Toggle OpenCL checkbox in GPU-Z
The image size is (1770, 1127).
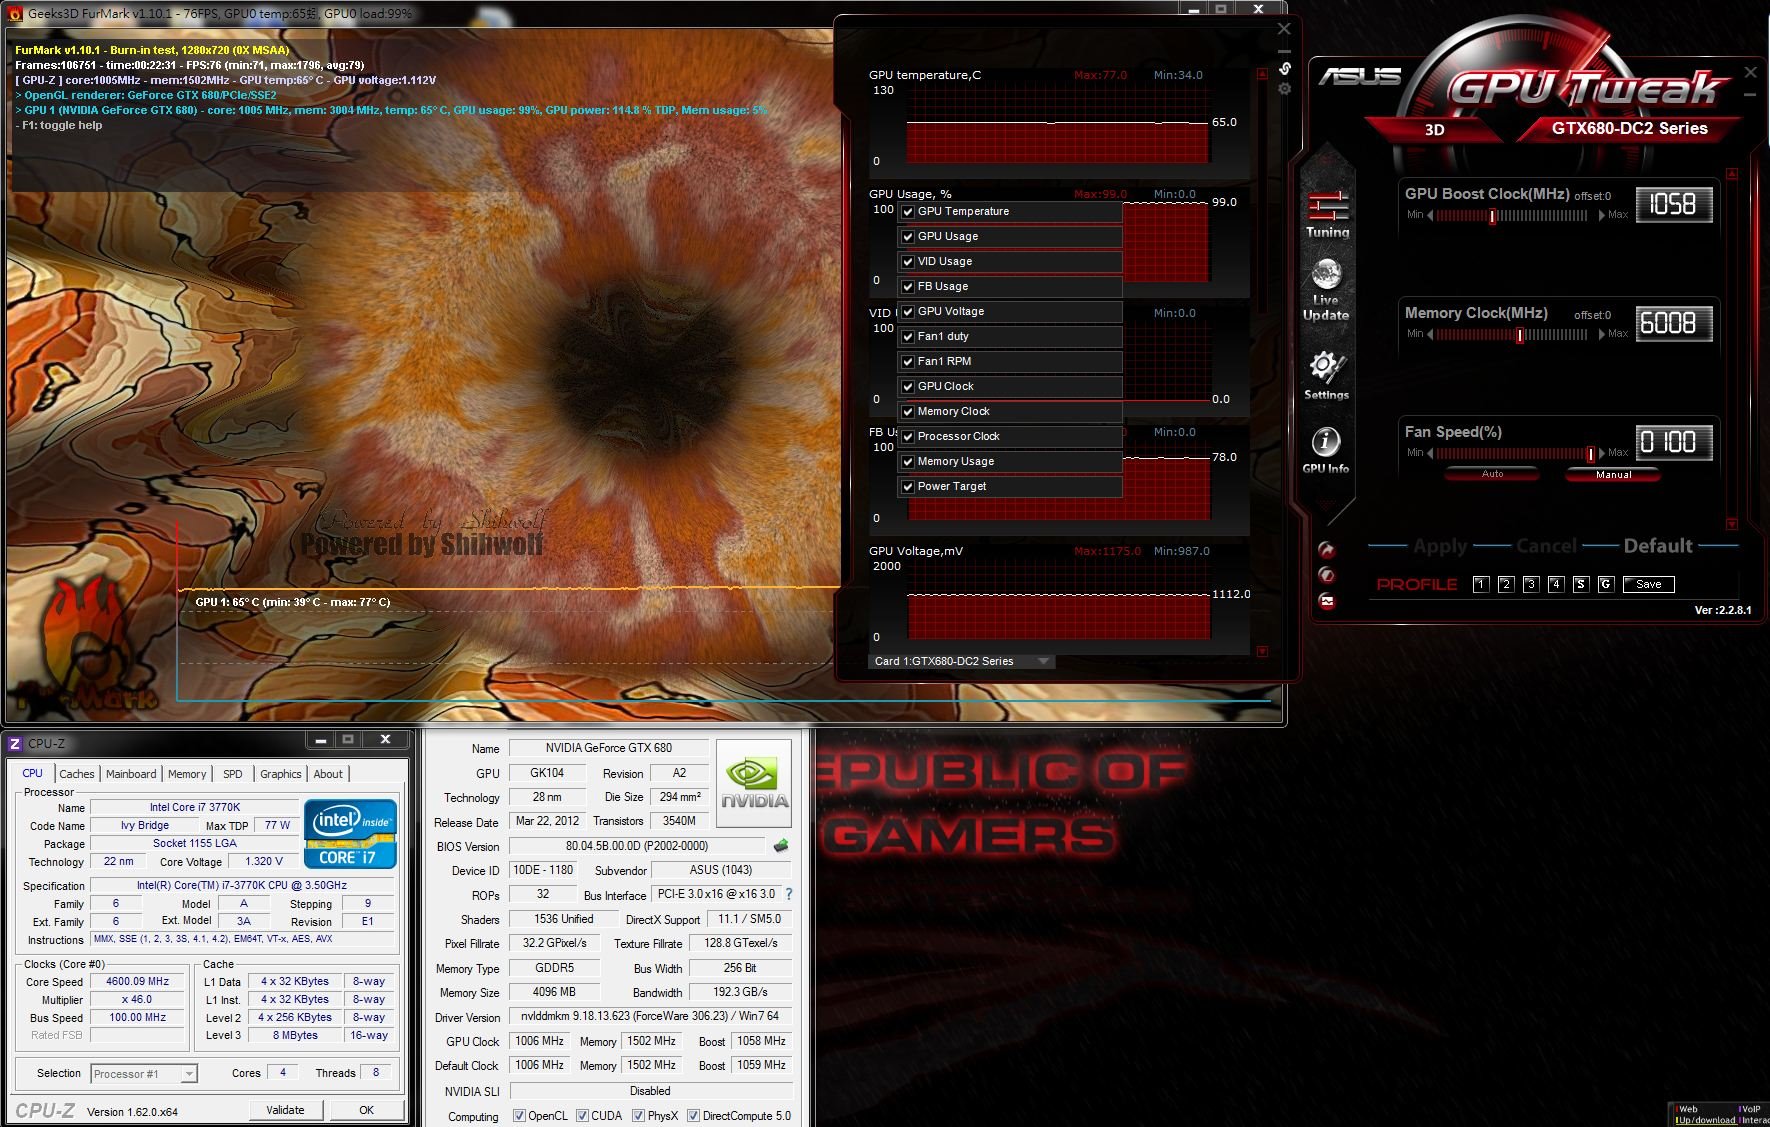pos(519,1116)
